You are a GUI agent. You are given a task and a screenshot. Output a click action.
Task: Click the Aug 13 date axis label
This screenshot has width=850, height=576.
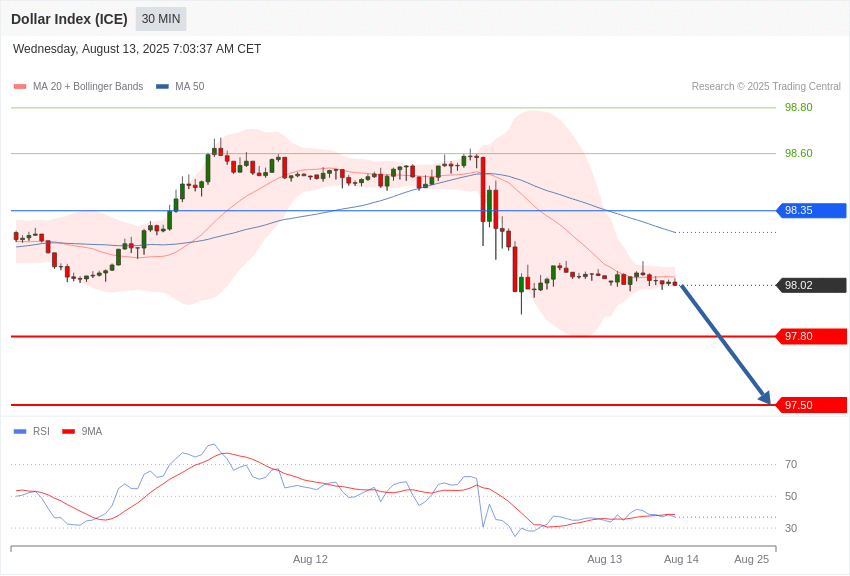(604, 559)
